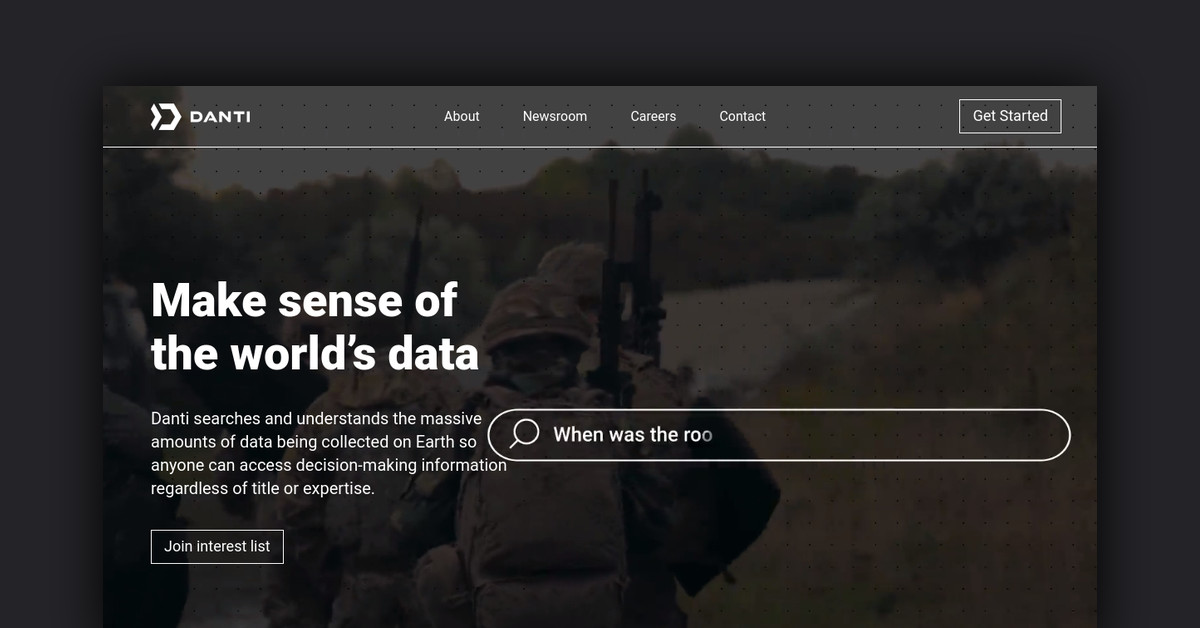Go to the Newsroom section
This screenshot has width=1200, height=628.
click(554, 116)
